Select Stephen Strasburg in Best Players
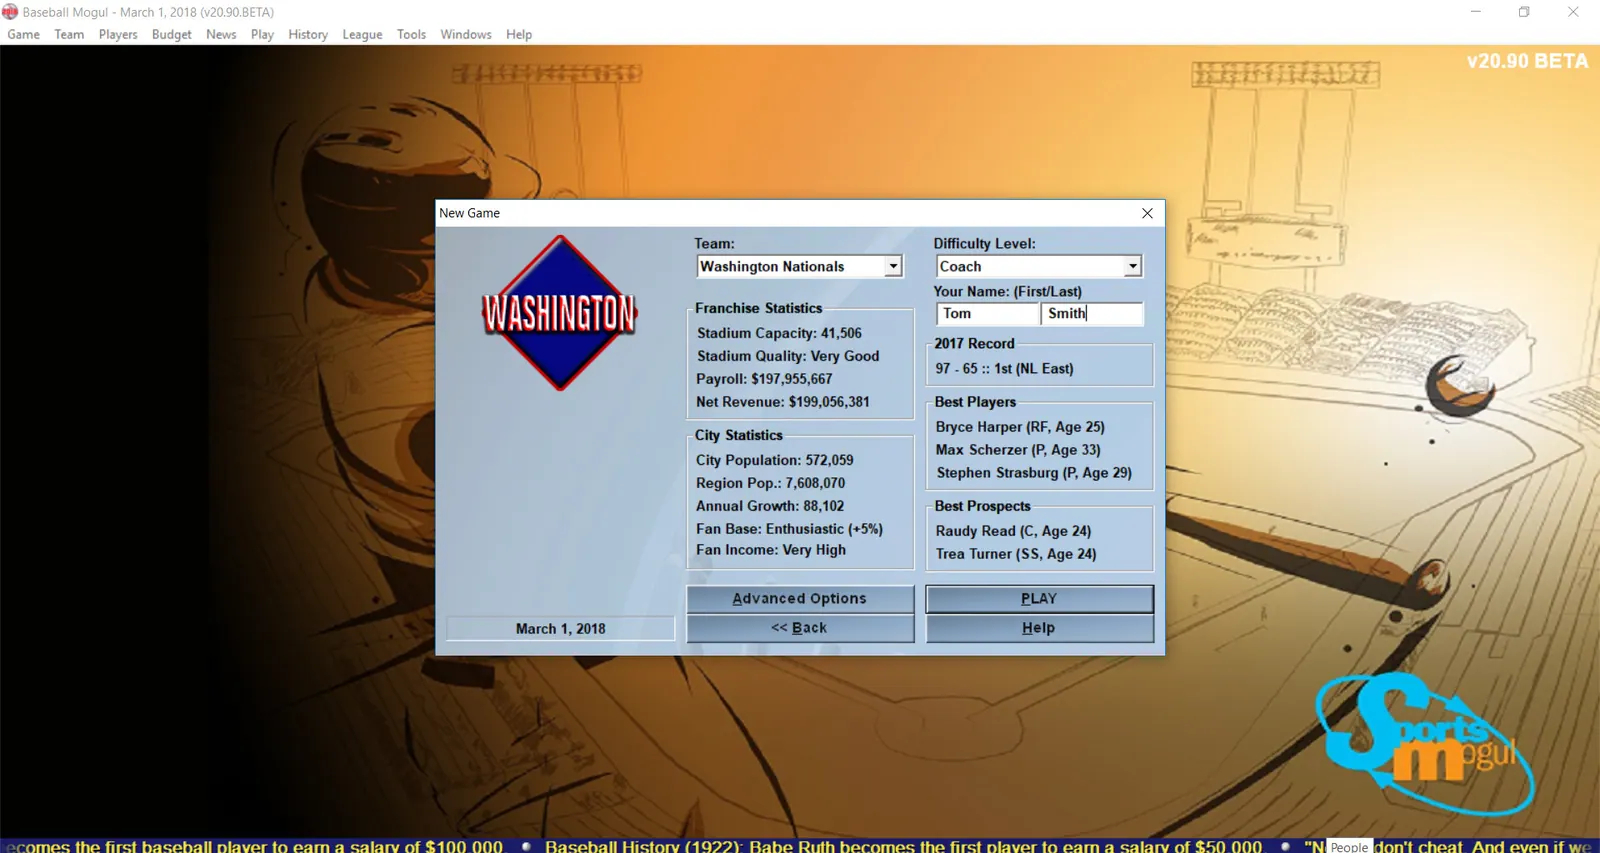Viewport: 1600px width, 853px height. pos(1034,473)
